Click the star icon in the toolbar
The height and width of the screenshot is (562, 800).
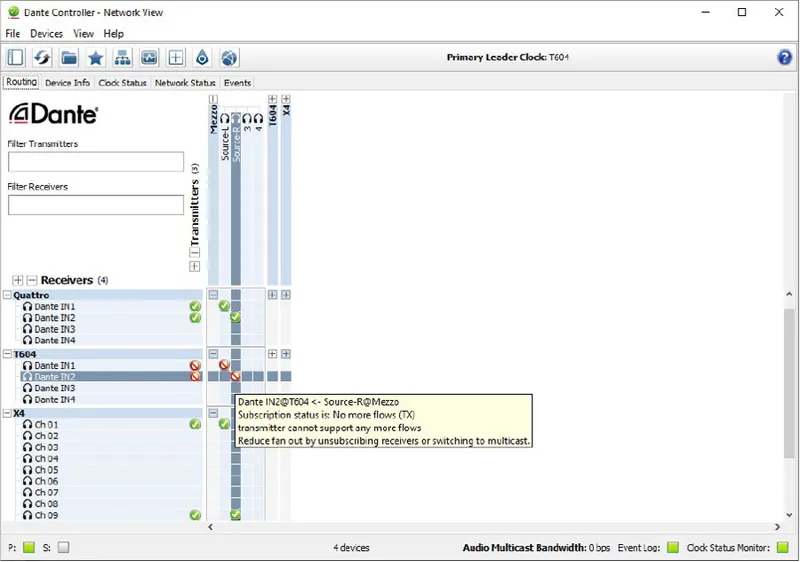tap(95, 58)
